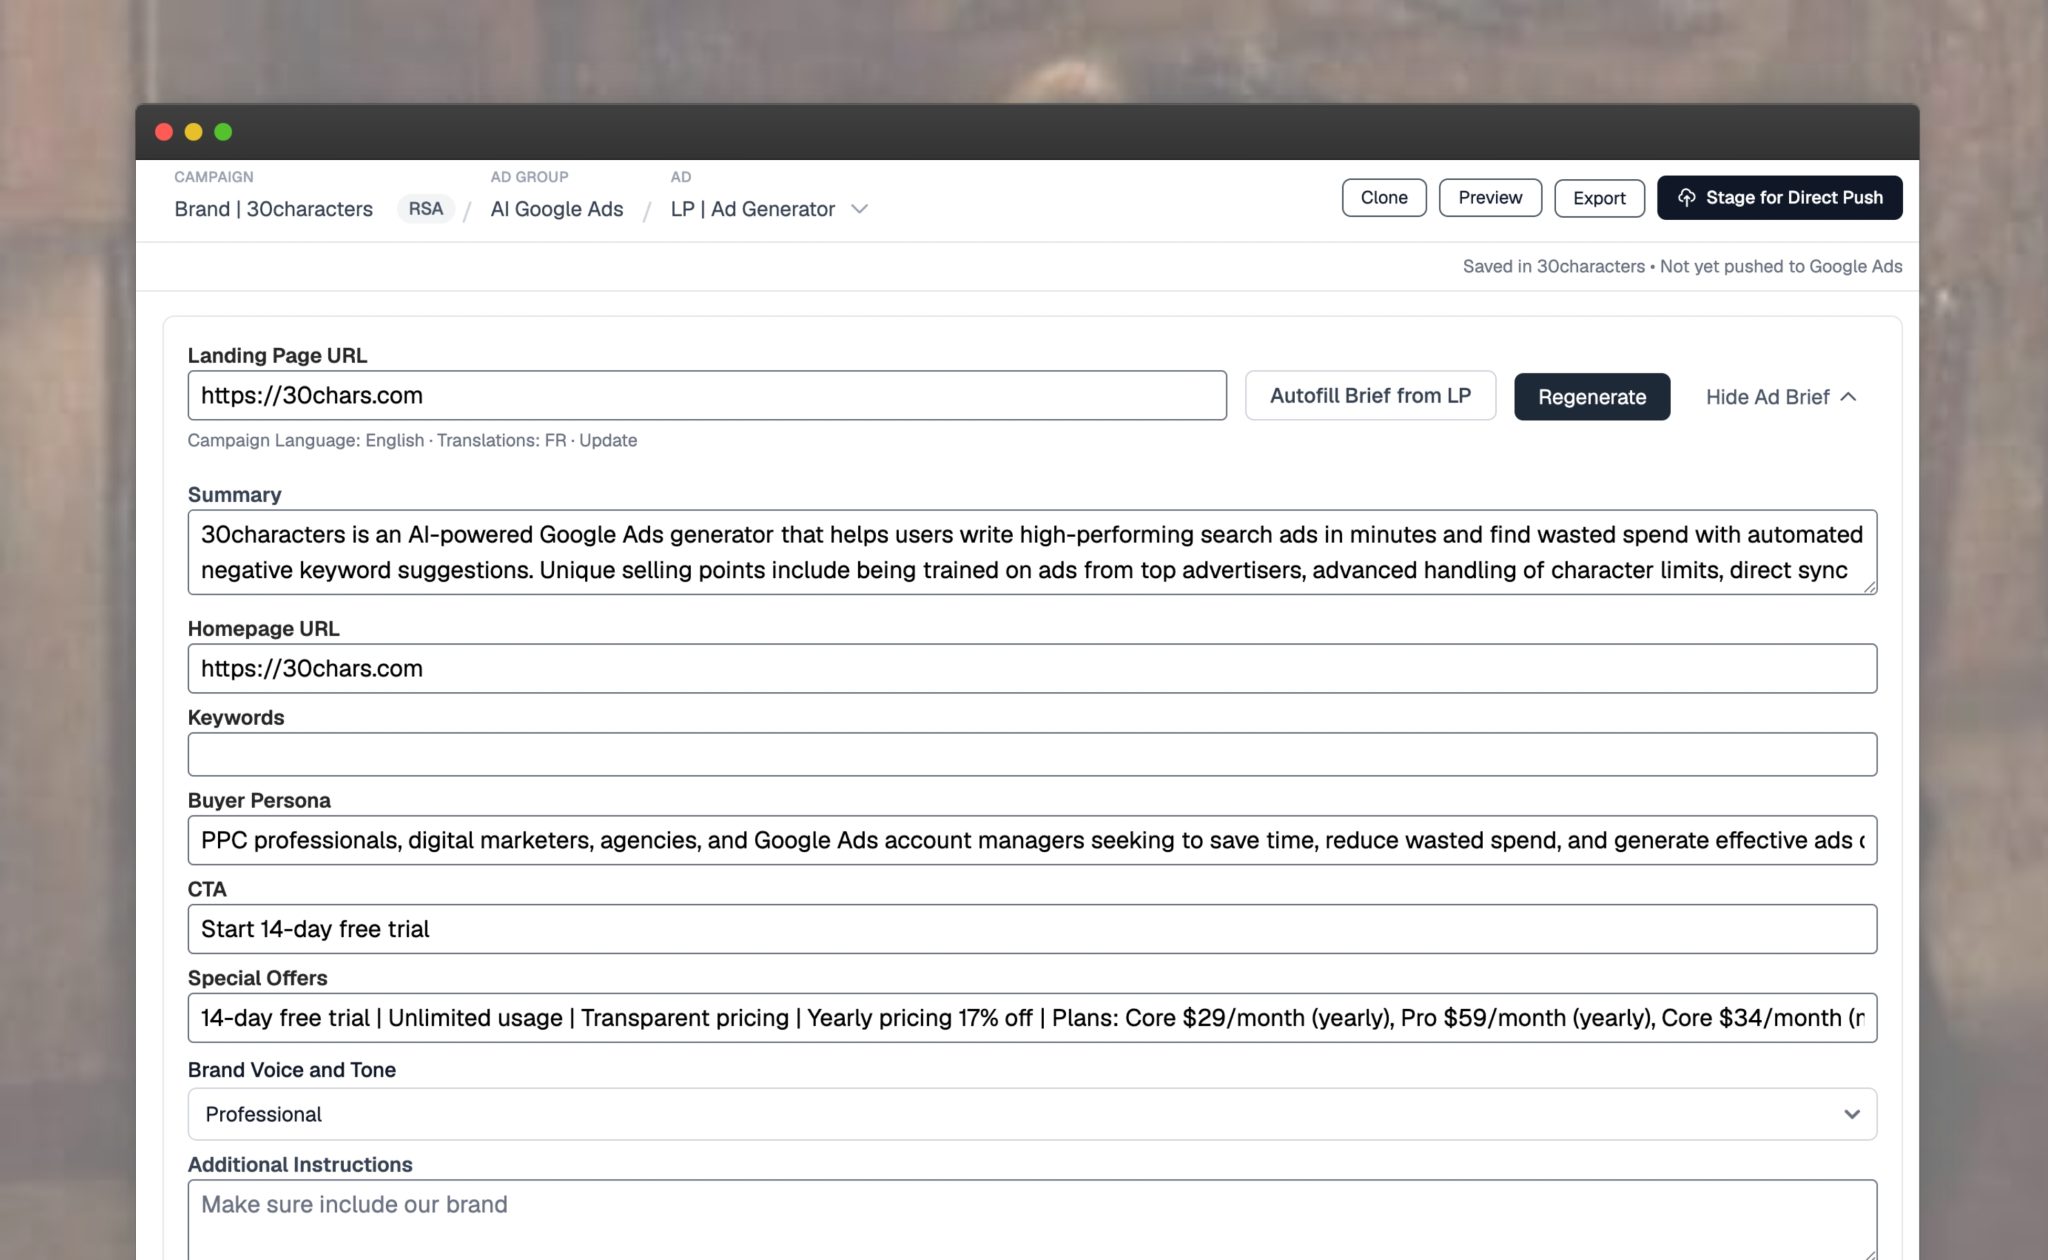Click Autofill Brief from LP
The image size is (2048, 1260).
click(1369, 396)
